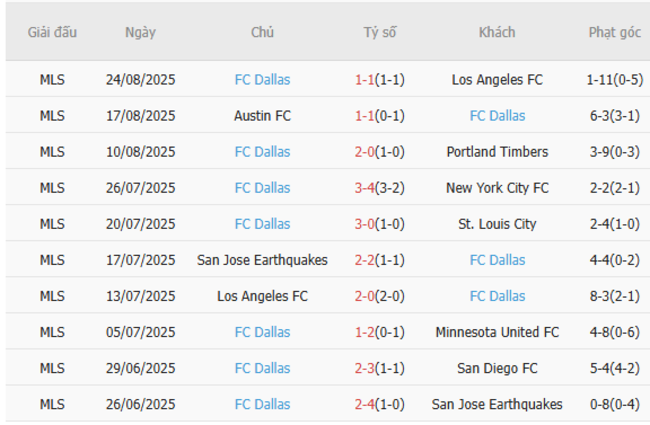This screenshot has height=425, width=650.
Task: Click the Tỷ số column header
Action: click(379, 32)
